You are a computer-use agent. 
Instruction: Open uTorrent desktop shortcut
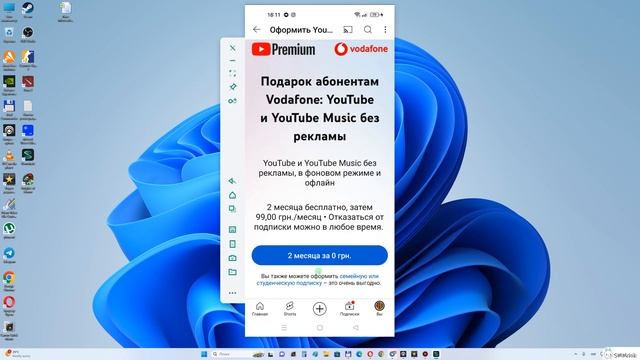tap(9, 231)
